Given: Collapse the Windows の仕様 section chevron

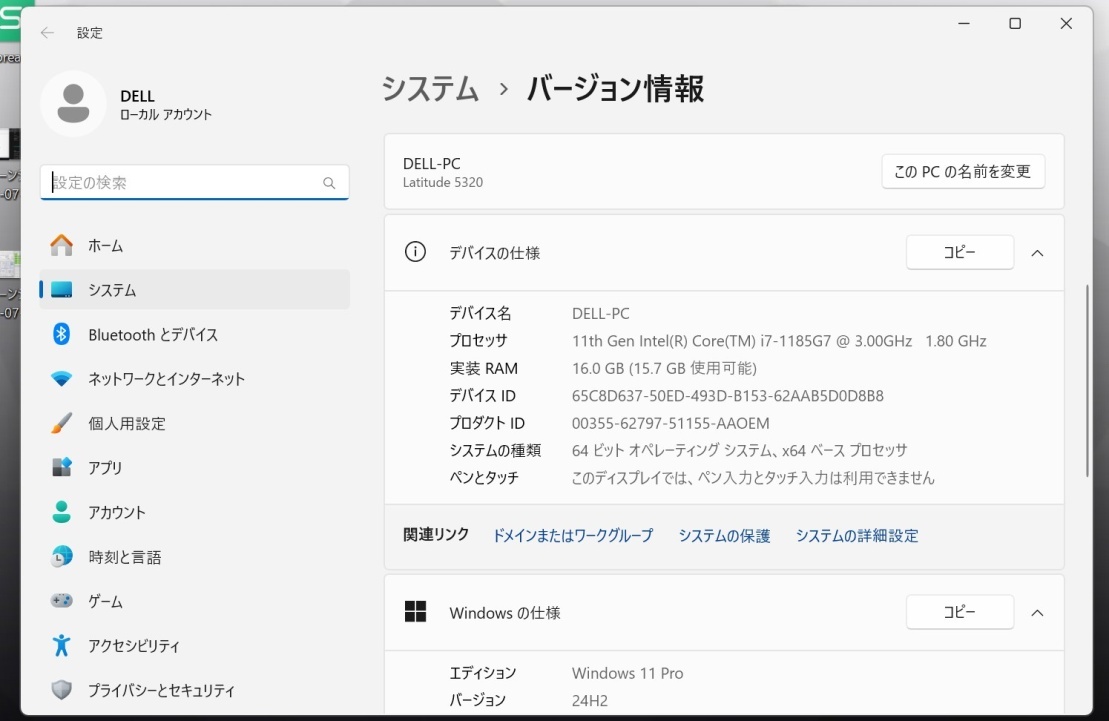Looking at the screenshot, I should pyautogui.click(x=1037, y=613).
